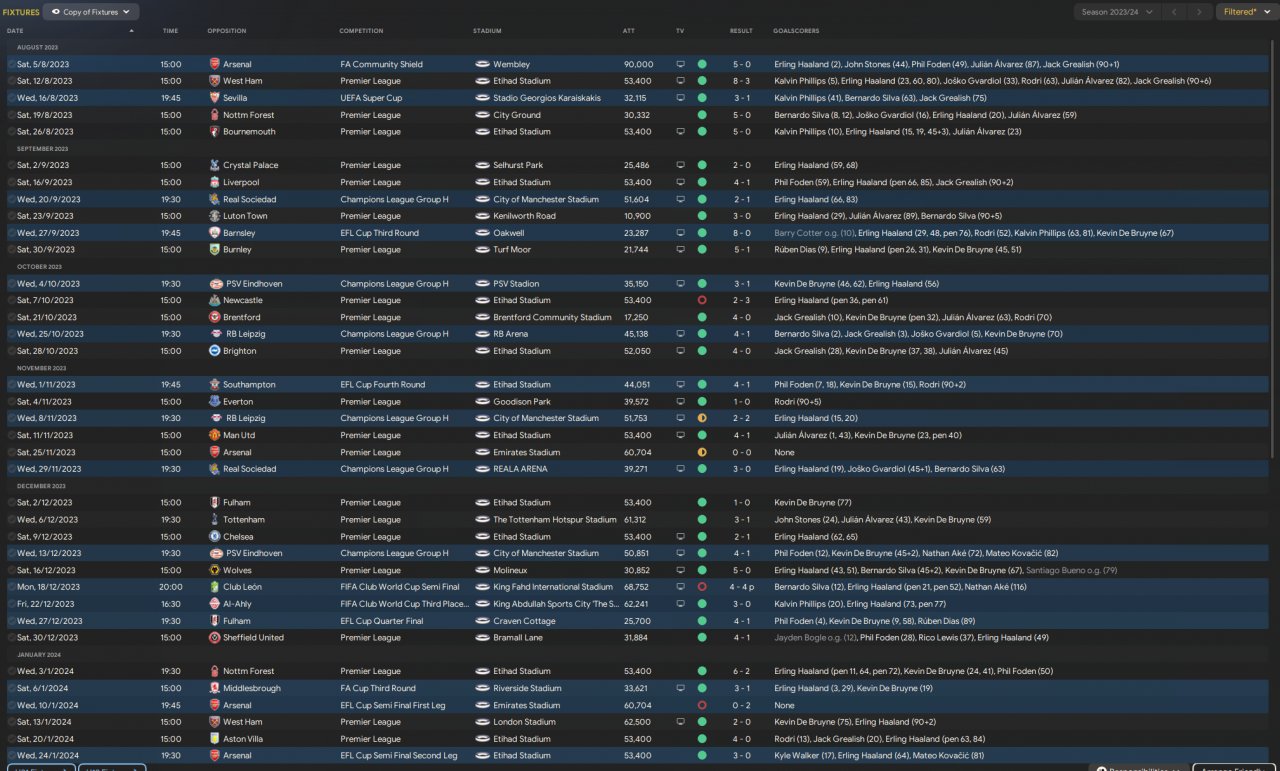The image size is (1280, 771).
Task: Click the Middlesbrough club badge
Action: coord(214,688)
